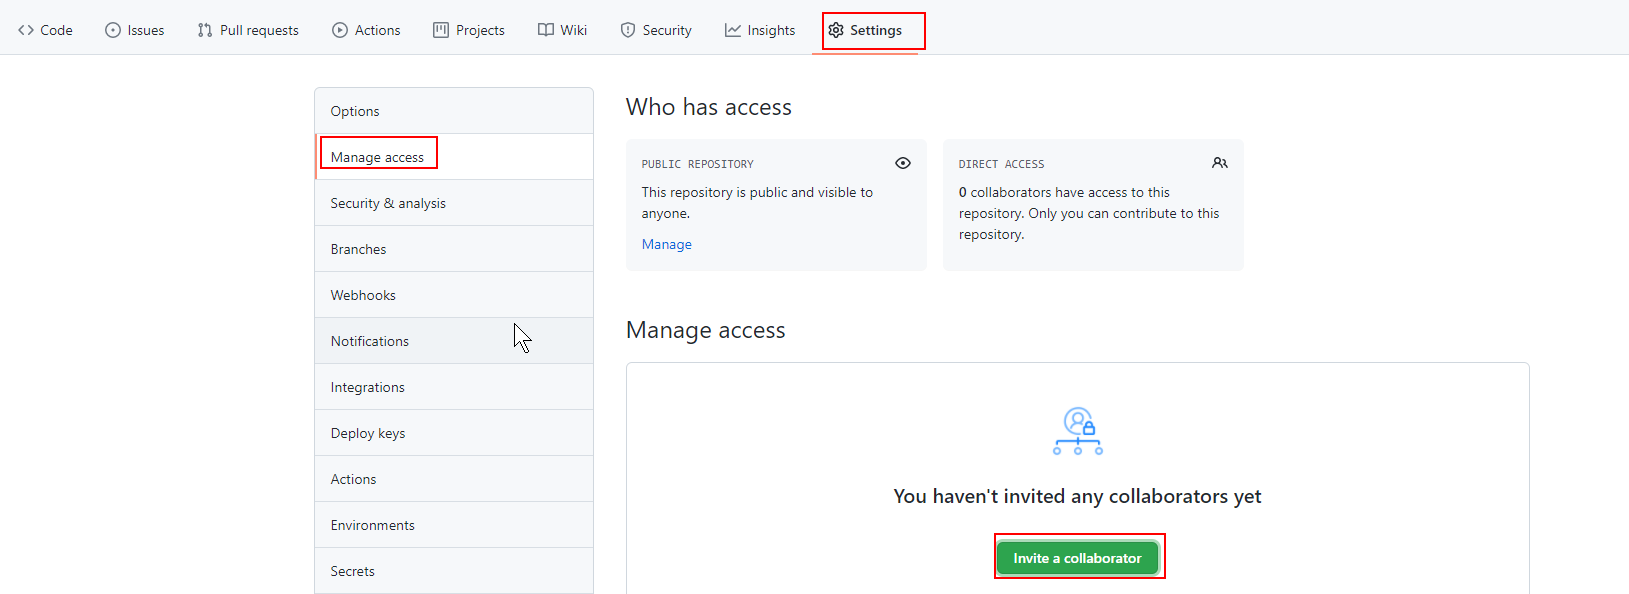Open Secrets settings
Viewport: 1629px width, 594px height.
pyautogui.click(x=454, y=571)
